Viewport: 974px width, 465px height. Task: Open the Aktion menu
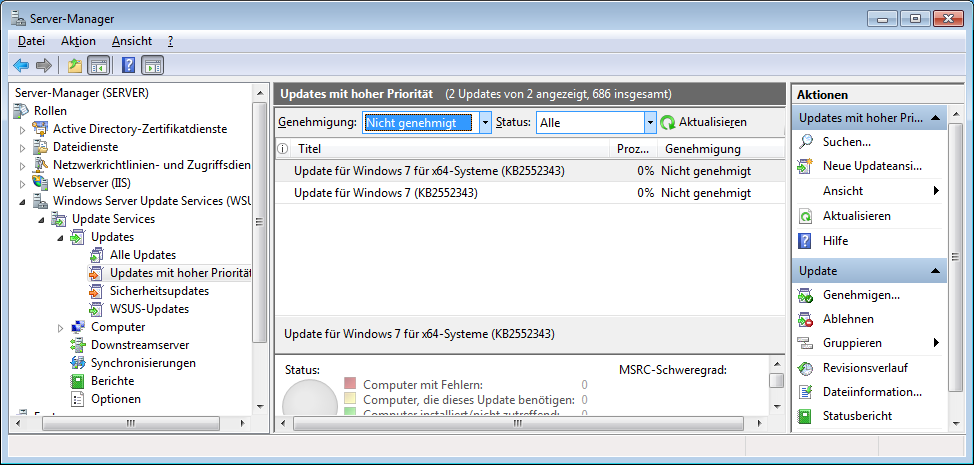point(78,41)
